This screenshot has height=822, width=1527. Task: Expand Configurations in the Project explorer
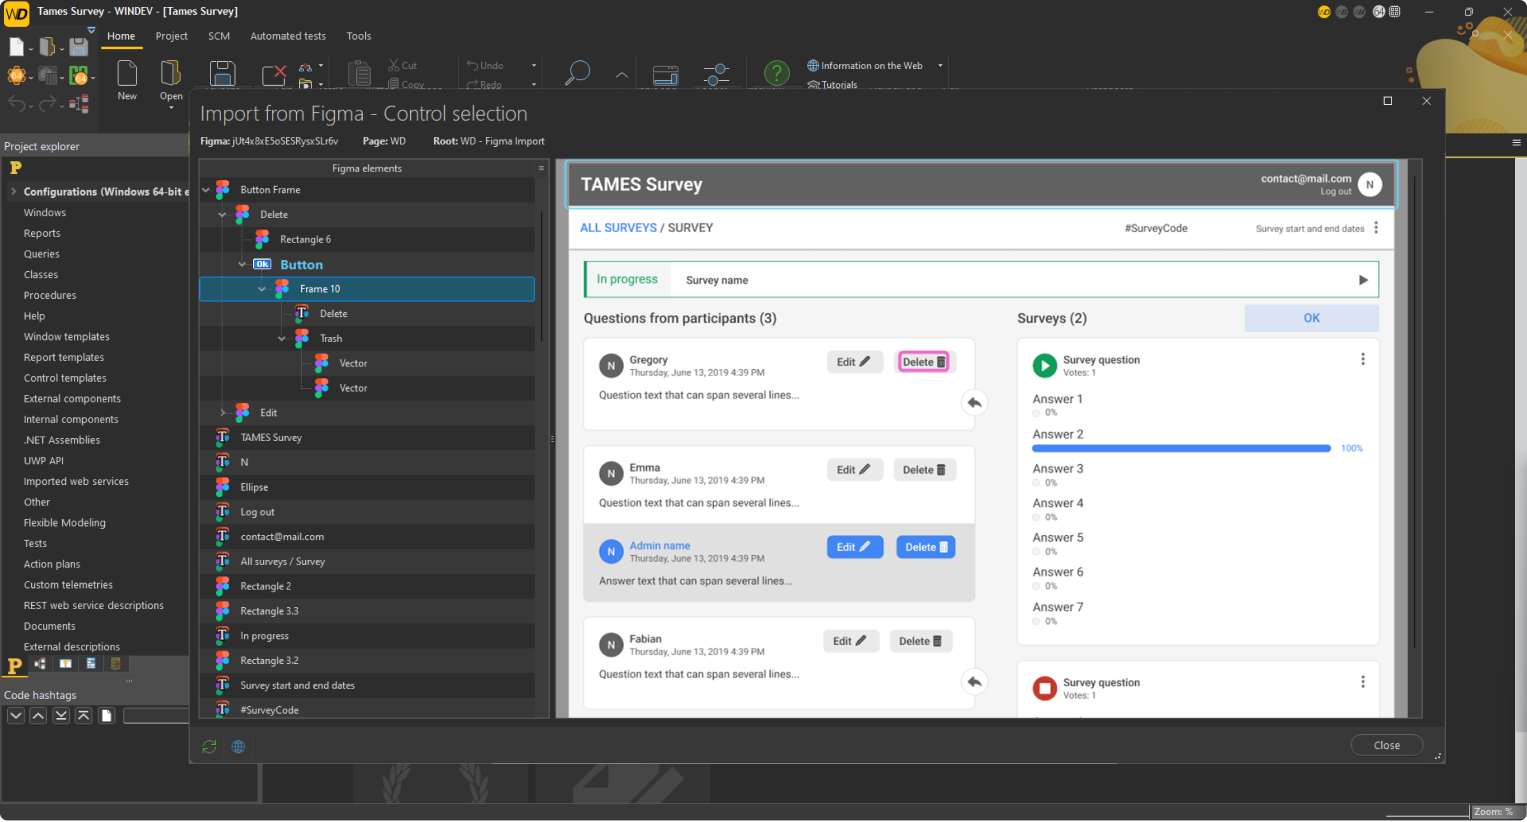pos(13,191)
